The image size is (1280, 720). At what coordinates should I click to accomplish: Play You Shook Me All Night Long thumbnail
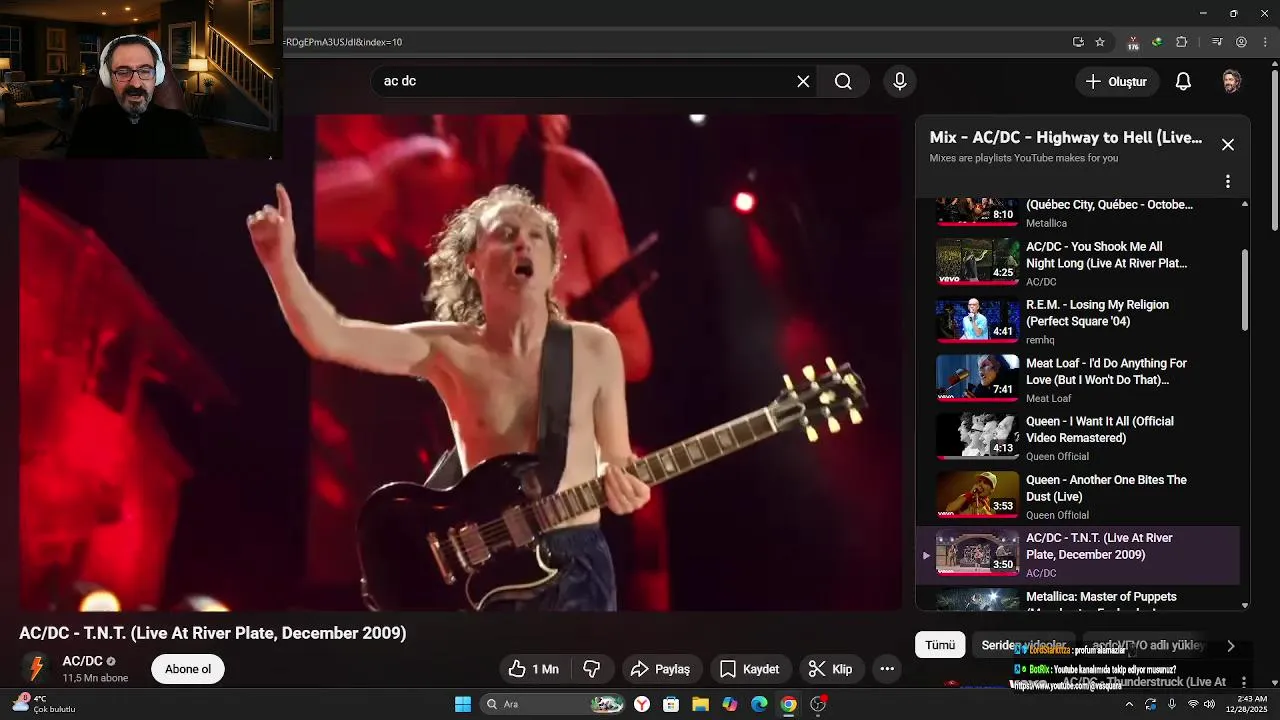pyautogui.click(x=977, y=262)
